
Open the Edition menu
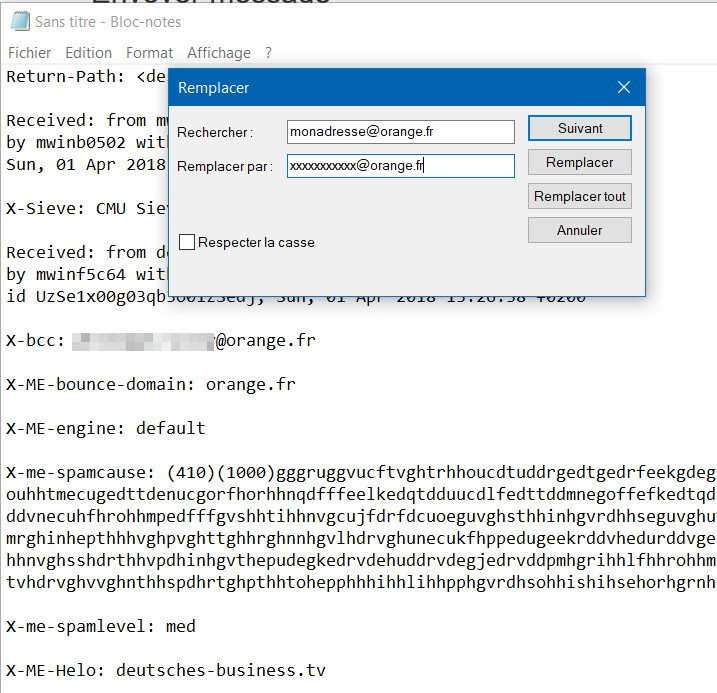click(89, 53)
